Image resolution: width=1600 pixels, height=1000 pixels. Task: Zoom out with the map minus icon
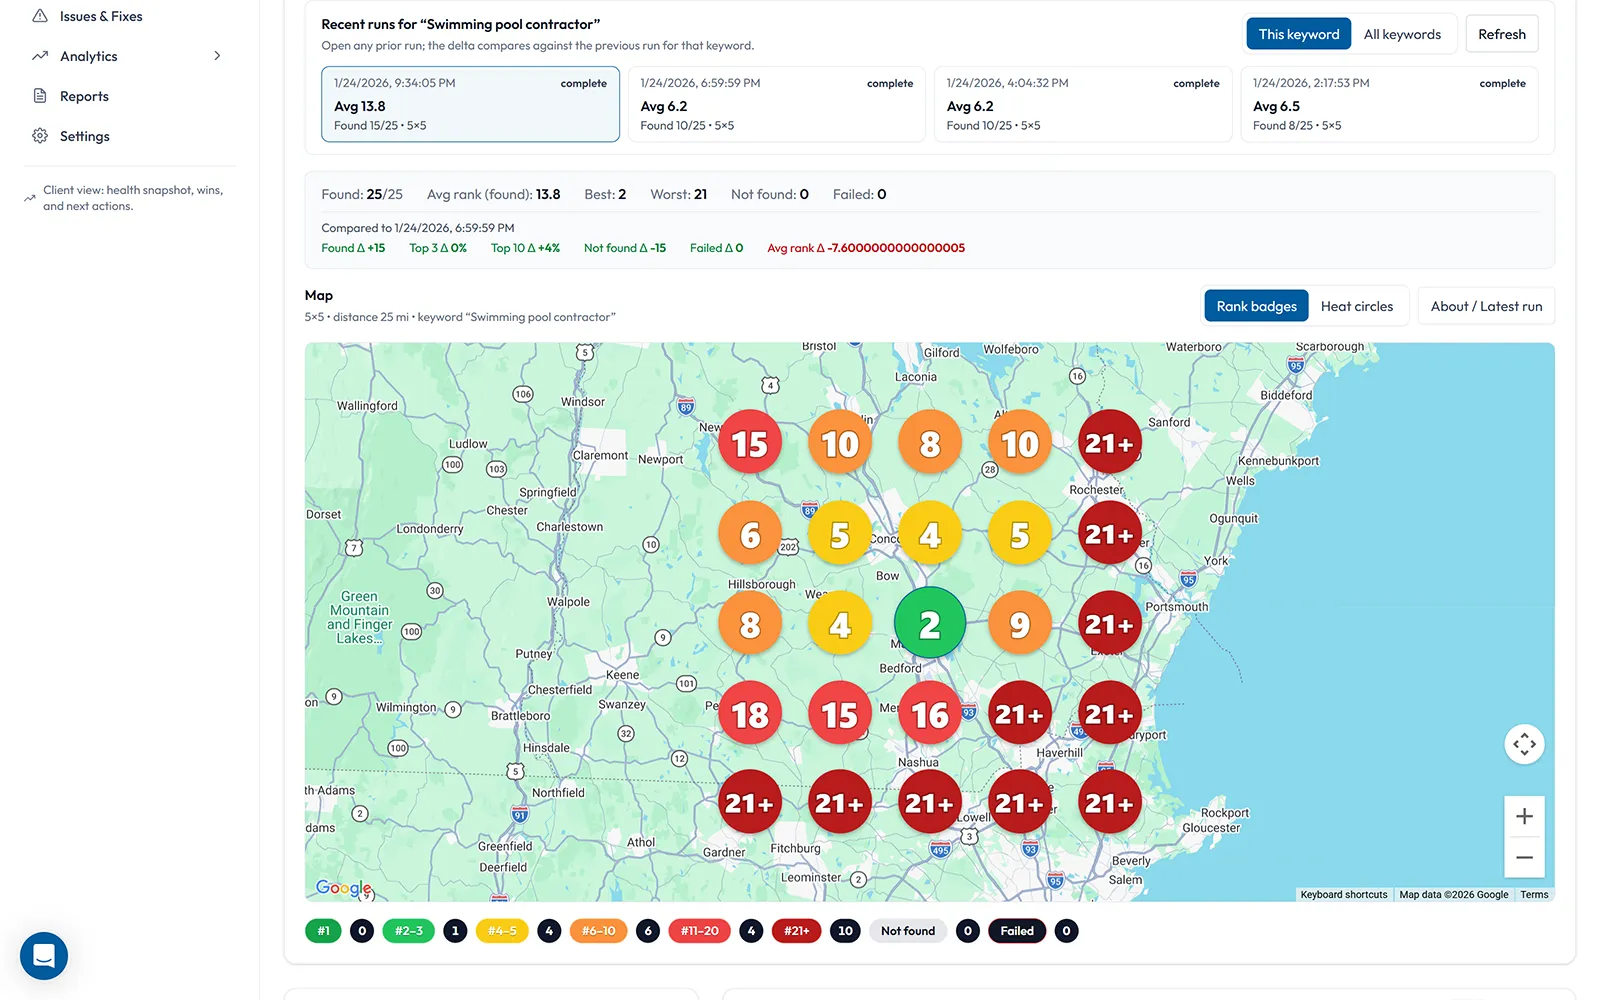[1524, 857]
